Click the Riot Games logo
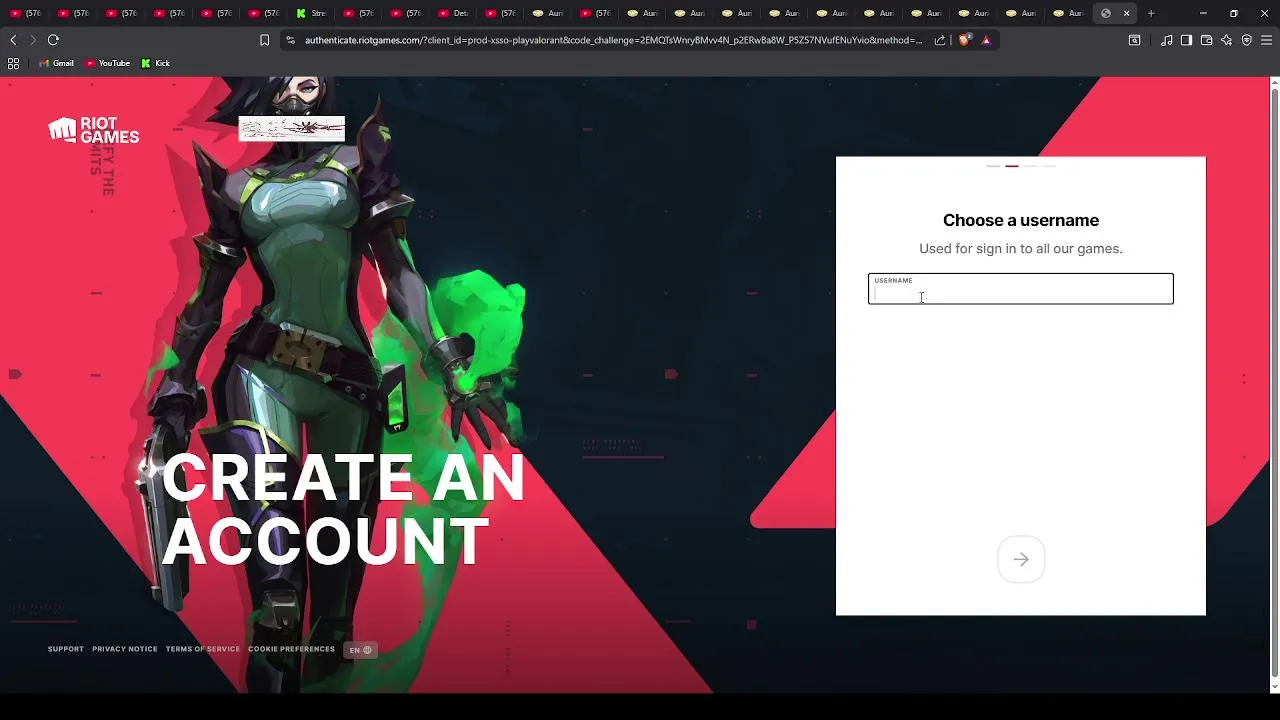This screenshot has height=720, width=1280. 94,131
